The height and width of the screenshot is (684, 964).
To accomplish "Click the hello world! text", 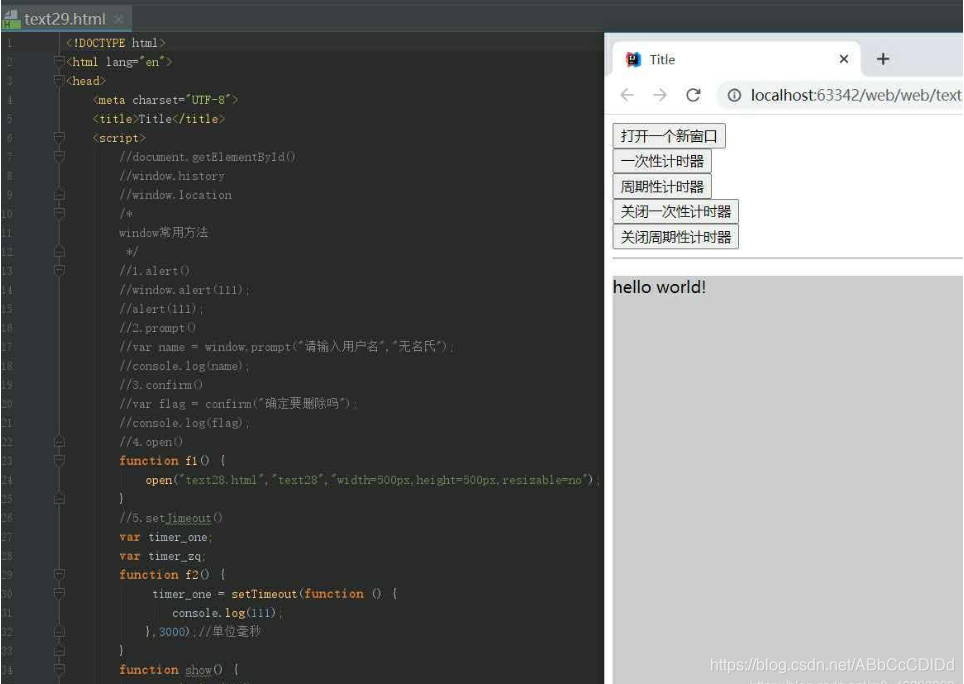I will (659, 287).
